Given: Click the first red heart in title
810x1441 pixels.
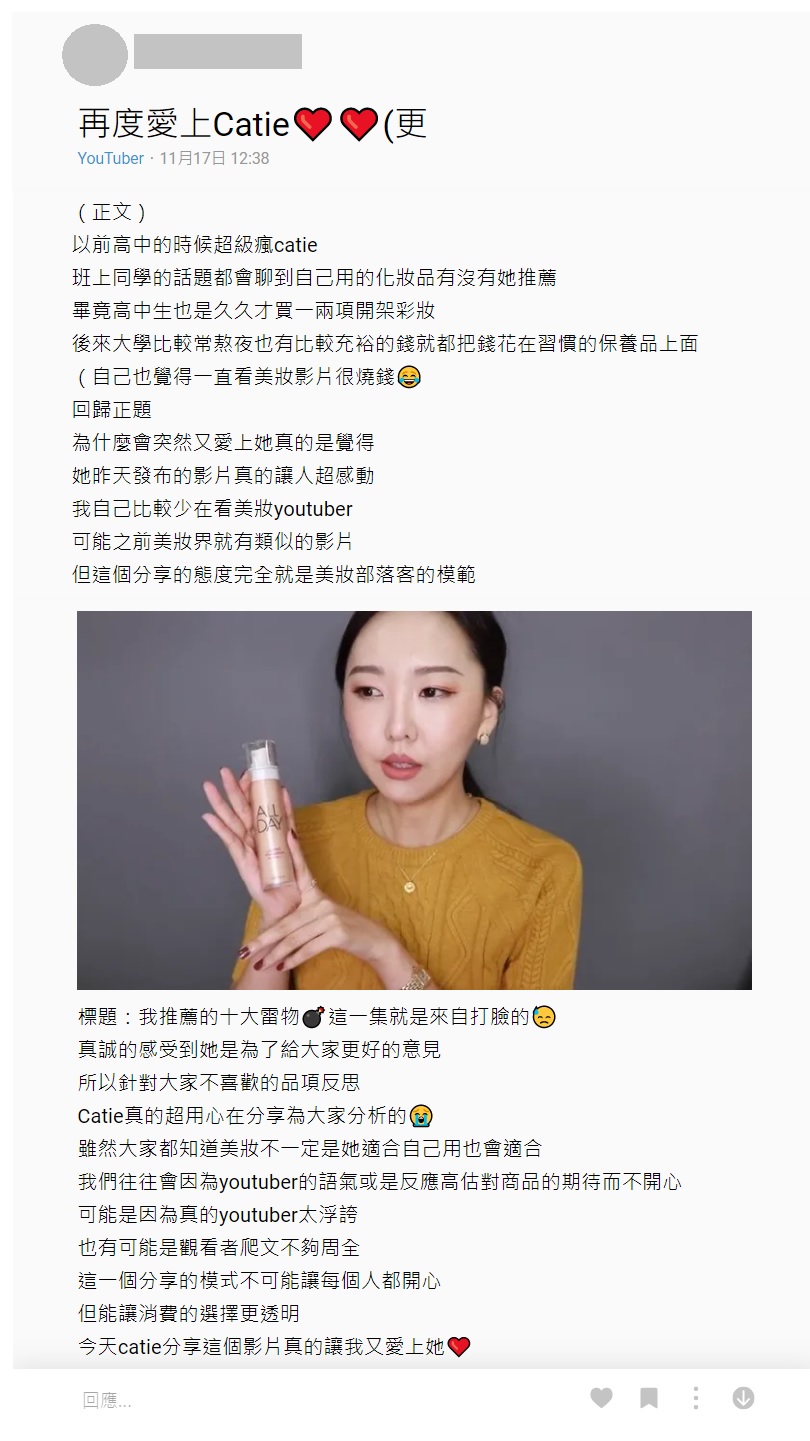Looking at the screenshot, I should point(314,125).
